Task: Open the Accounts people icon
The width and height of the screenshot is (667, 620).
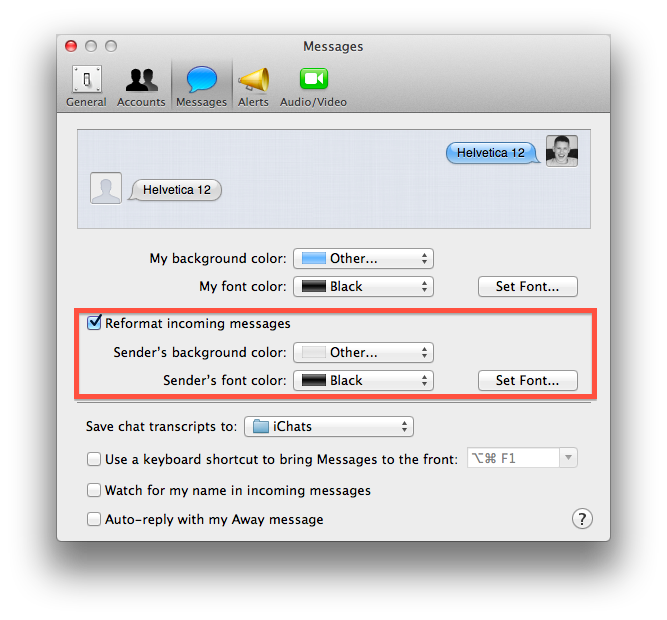Action: pyautogui.click(x=142, y=80)
